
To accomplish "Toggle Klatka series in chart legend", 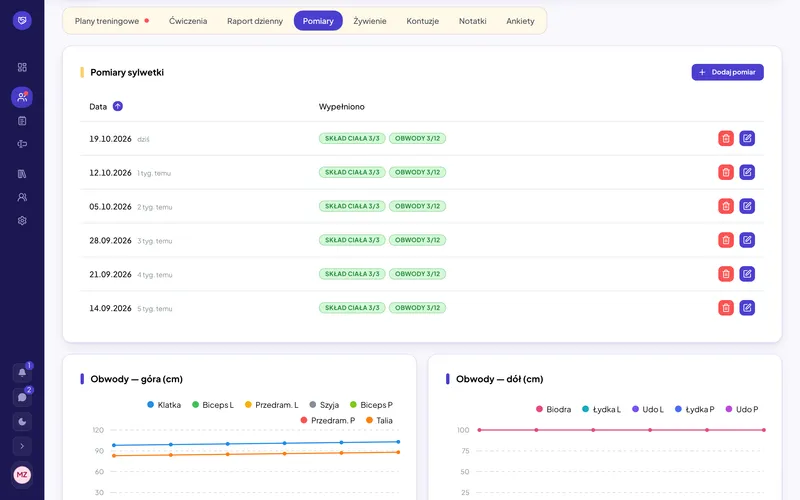I will (x=164, y=405).
